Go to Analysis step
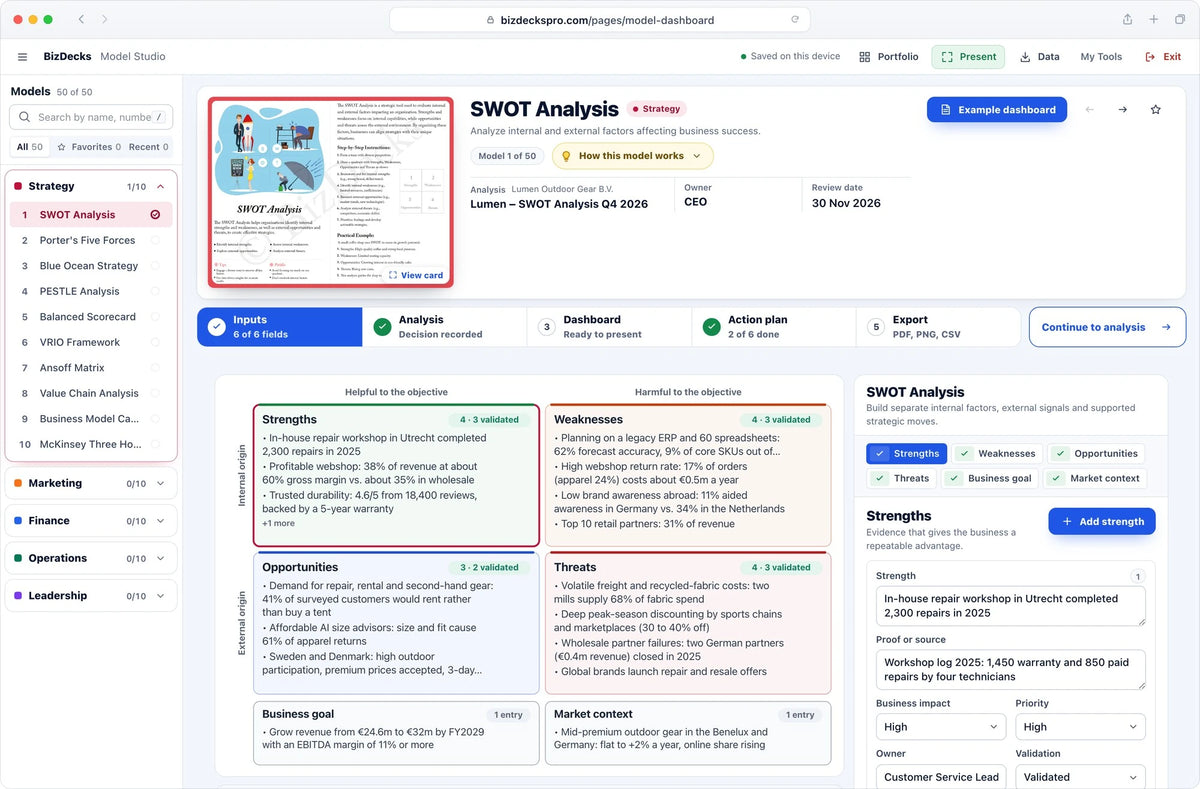Screen dimensions: 1200x789 coord(445,327)
